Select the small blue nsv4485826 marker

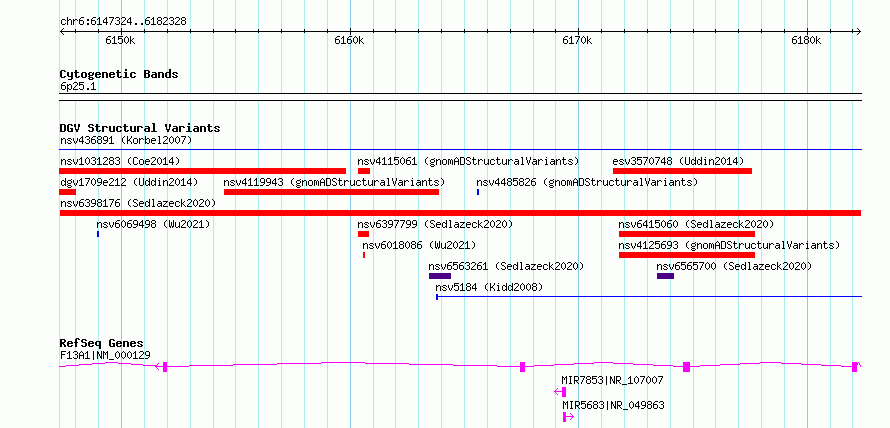pyautogui.click(x=478, y=192)
